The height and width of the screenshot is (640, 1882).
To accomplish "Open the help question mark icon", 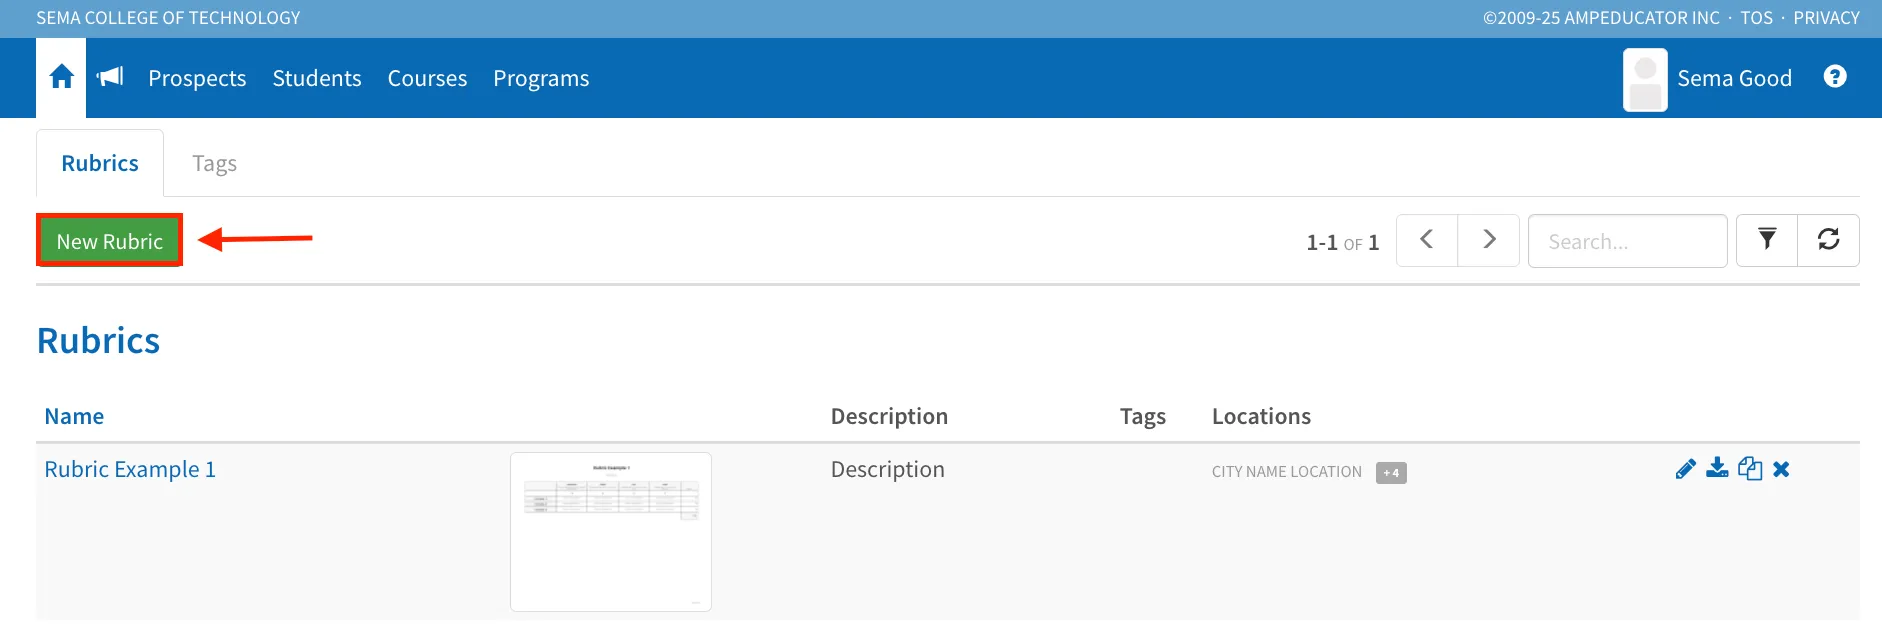I will [x=1835, y=77].
